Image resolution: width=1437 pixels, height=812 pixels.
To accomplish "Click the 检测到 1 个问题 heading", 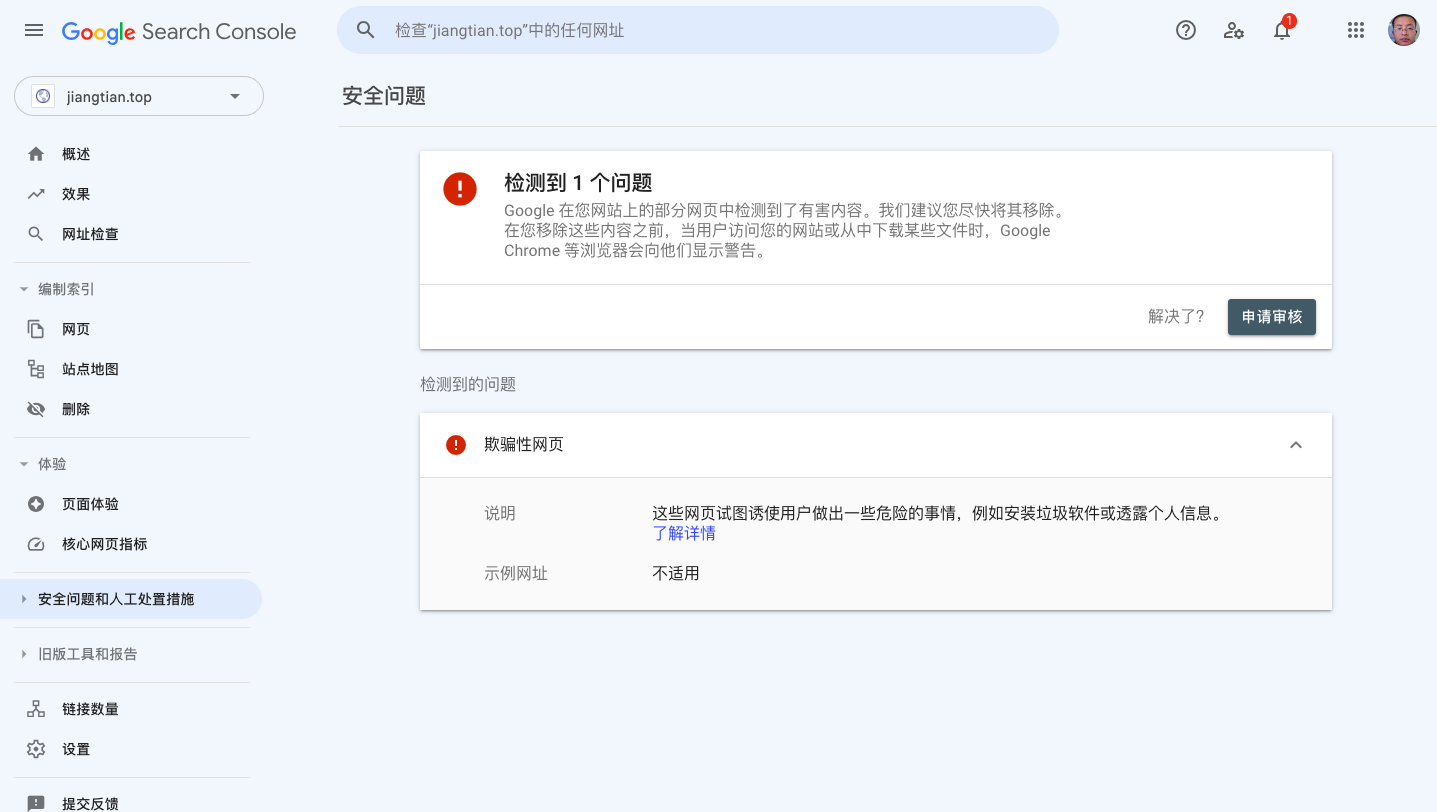I will (578, 182).
